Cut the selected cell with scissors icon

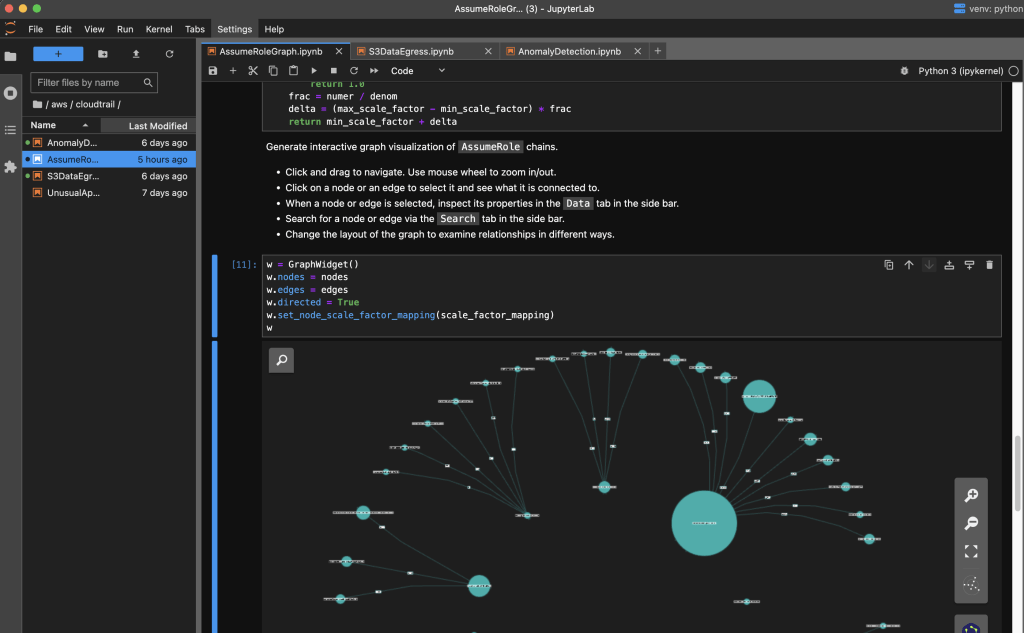pyautogui.click(x=253, y=71)
